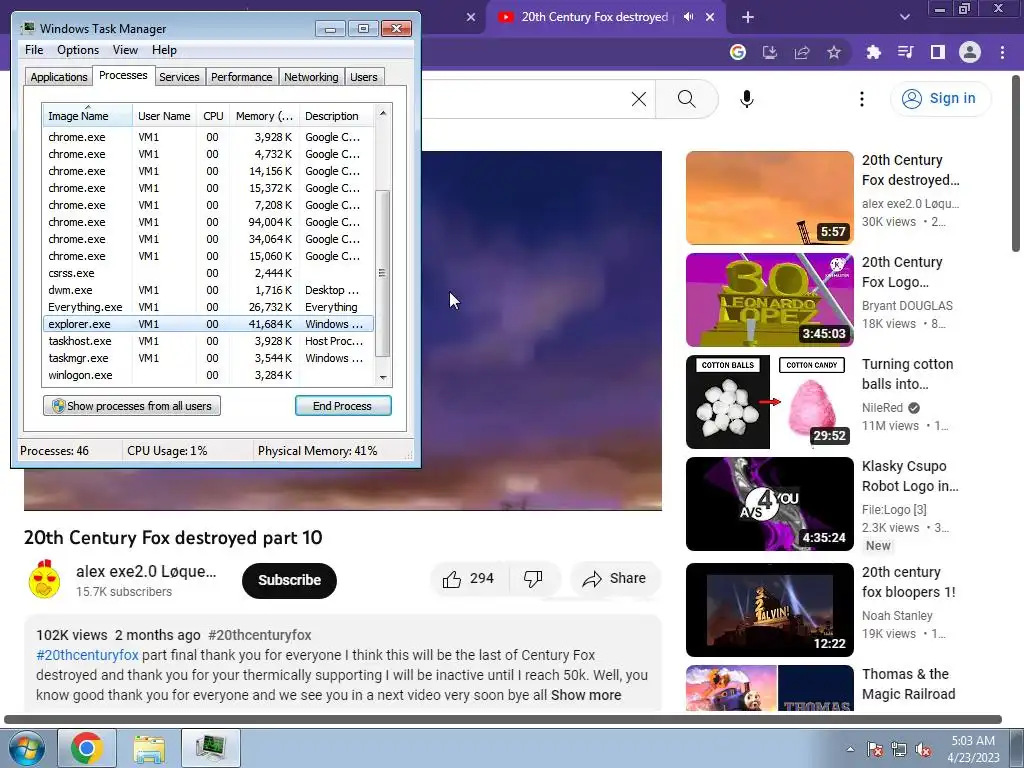Open the Klasky Csupo Robot Logo thumbnail
The image size is (1024, 768).
(770, 504)
